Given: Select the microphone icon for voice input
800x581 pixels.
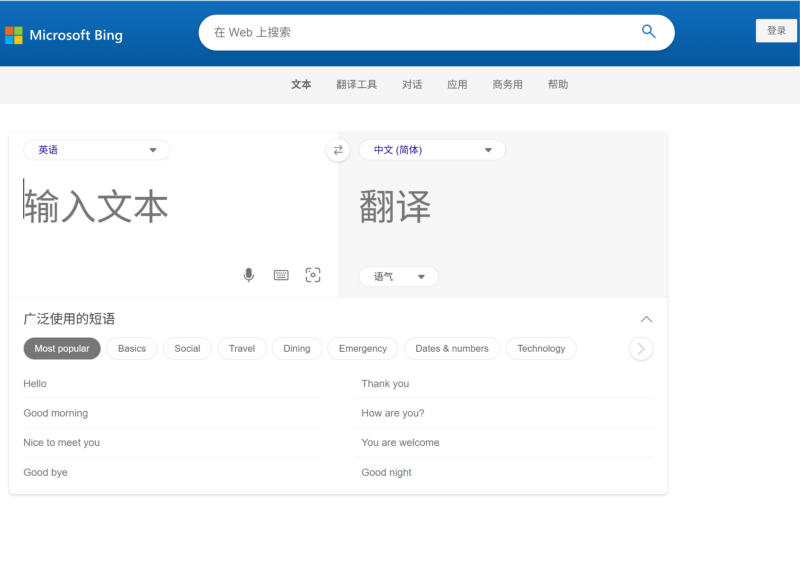Looking at the screenshot, I should [x=248, y=274].
